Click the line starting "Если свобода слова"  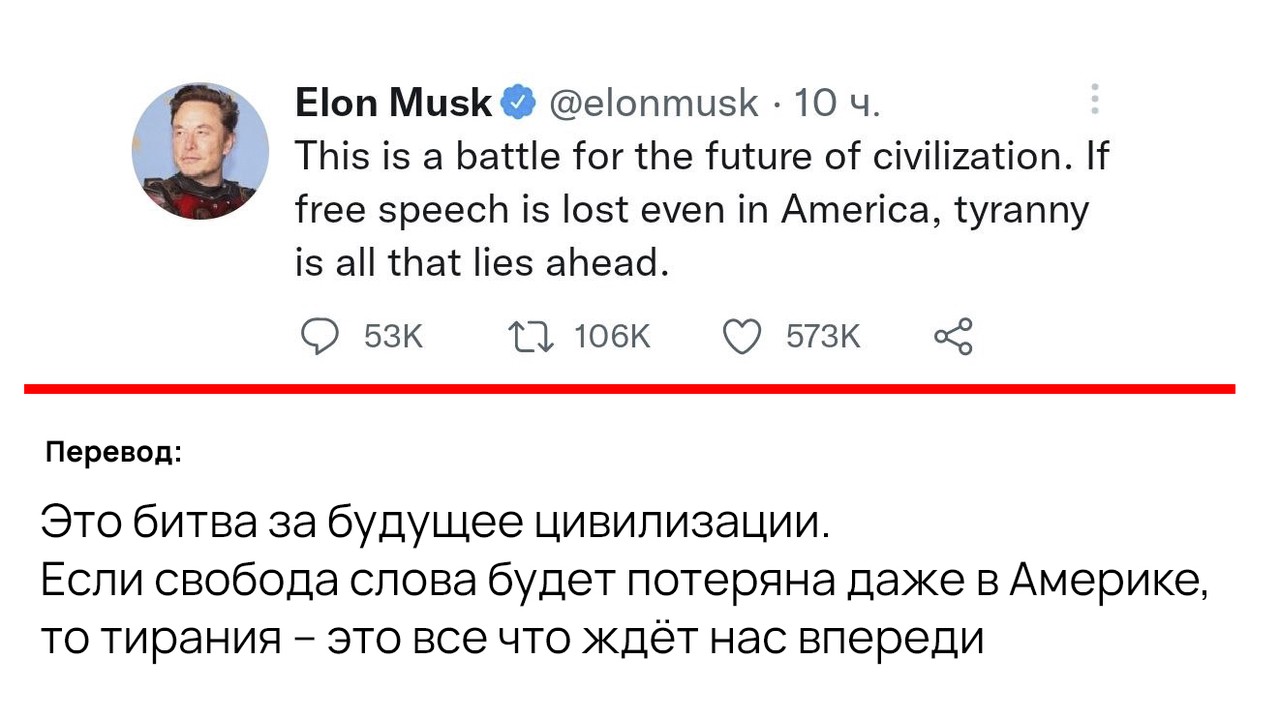tap(625, 582)
